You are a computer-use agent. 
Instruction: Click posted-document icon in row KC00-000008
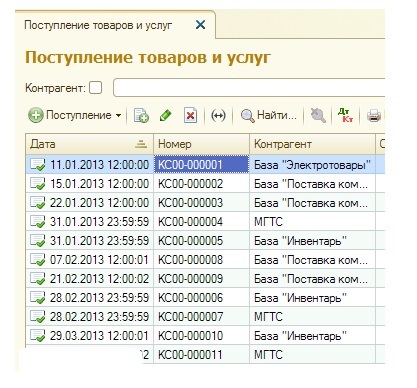click(x=37, y=260)
